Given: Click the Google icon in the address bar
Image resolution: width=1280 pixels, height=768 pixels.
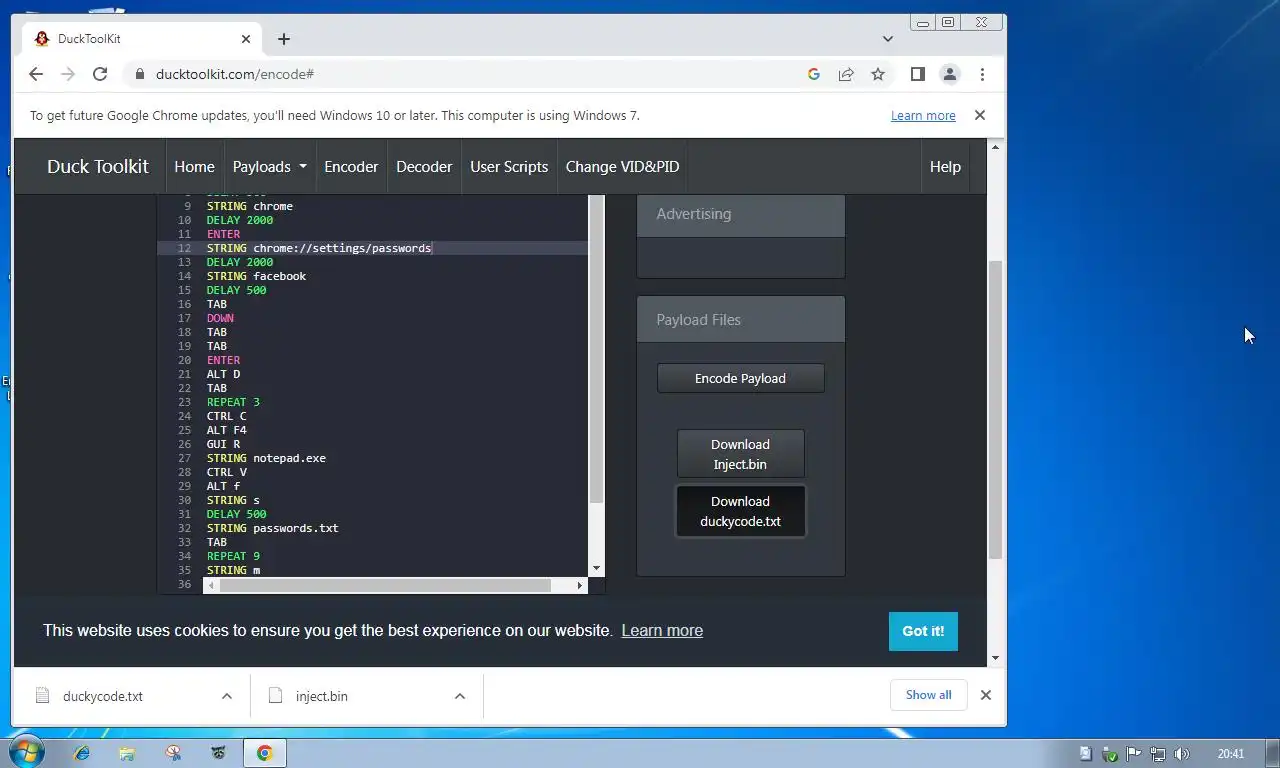Looking at the screenshot, I should (814, 74).
